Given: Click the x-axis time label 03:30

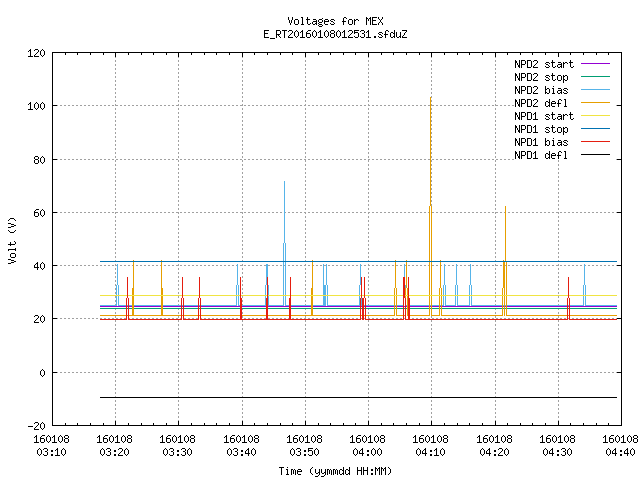Looking at the screenshot, I should [178, 453].
